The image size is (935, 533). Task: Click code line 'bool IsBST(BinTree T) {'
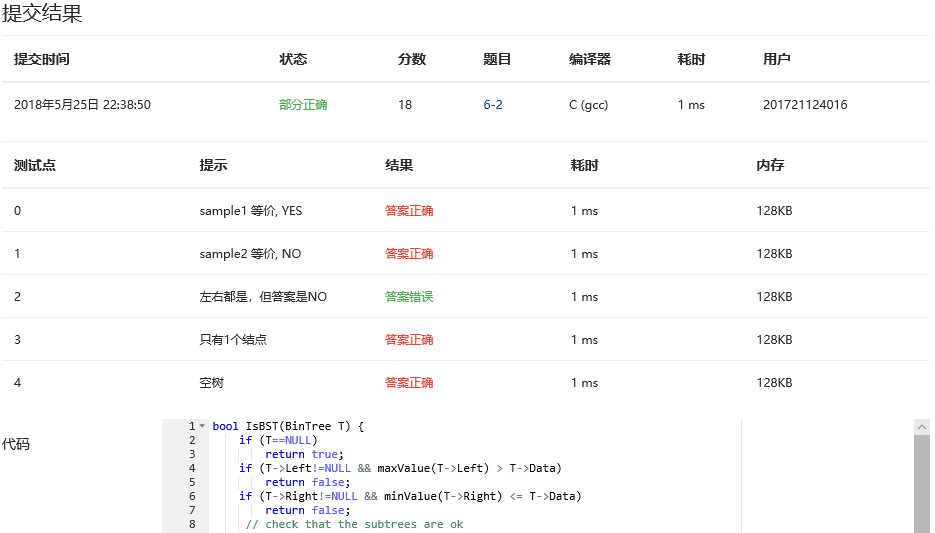[x=288, y=426]
